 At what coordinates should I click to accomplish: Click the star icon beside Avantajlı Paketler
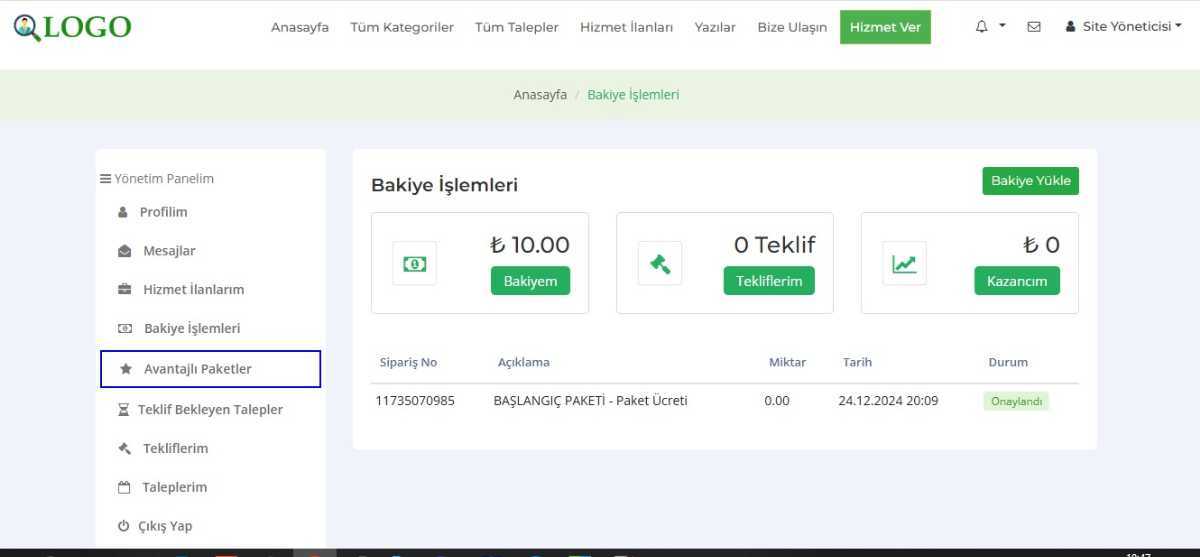pos(126,369)
